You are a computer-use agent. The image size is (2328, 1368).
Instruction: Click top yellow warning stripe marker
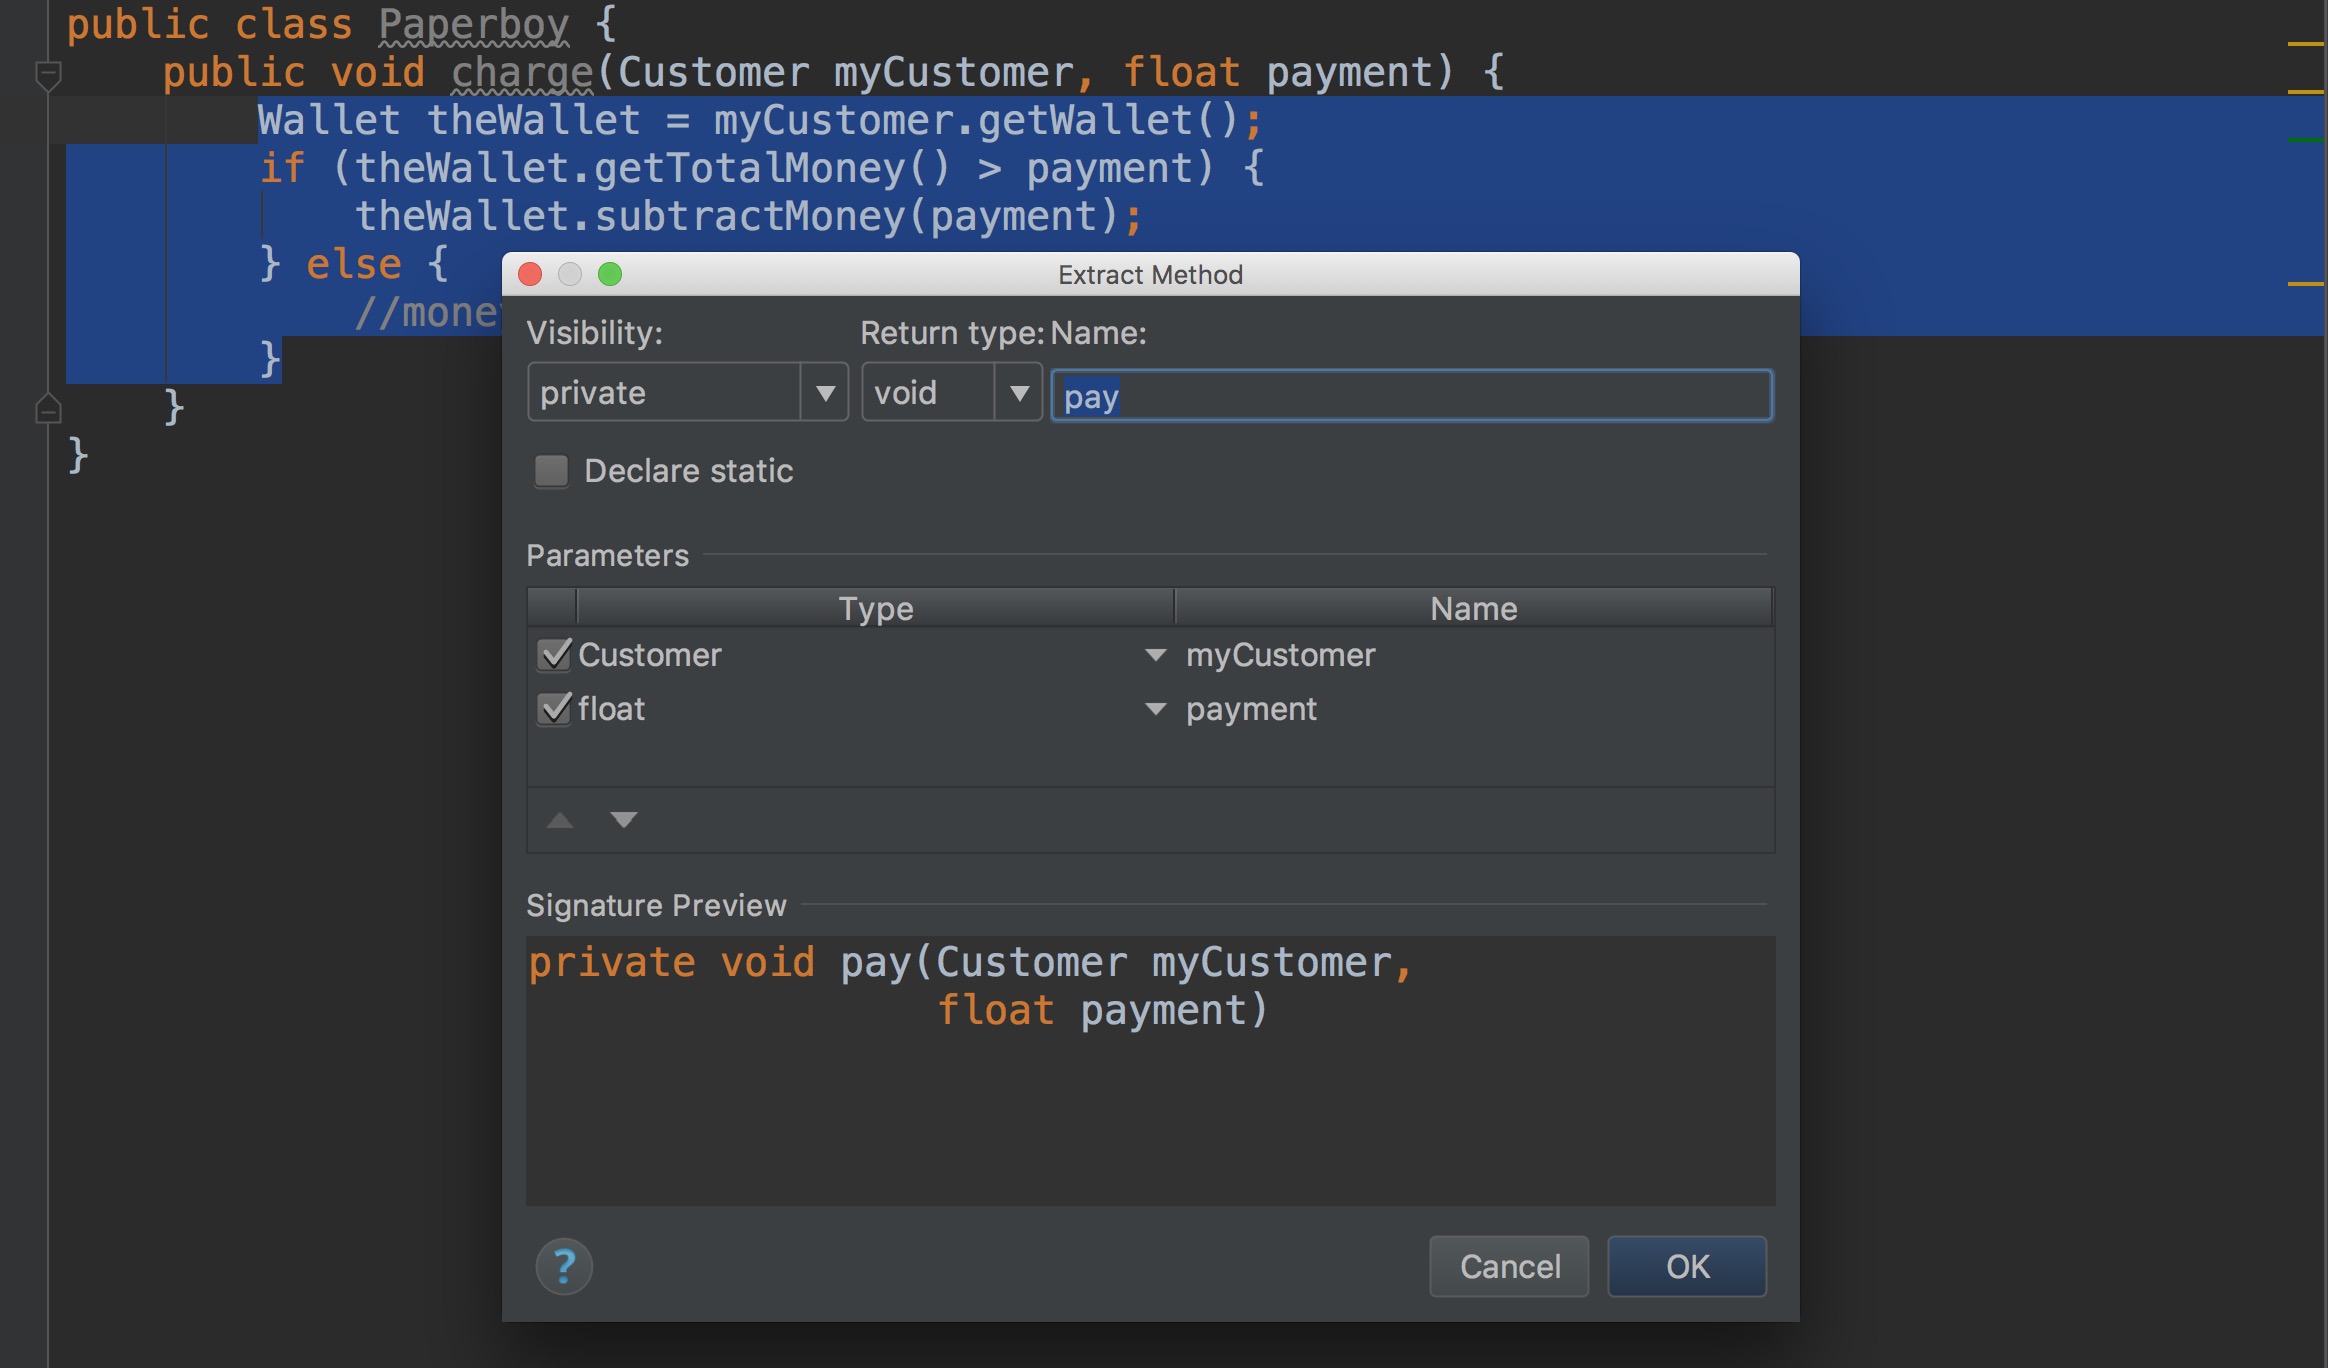pos(2304,44)
